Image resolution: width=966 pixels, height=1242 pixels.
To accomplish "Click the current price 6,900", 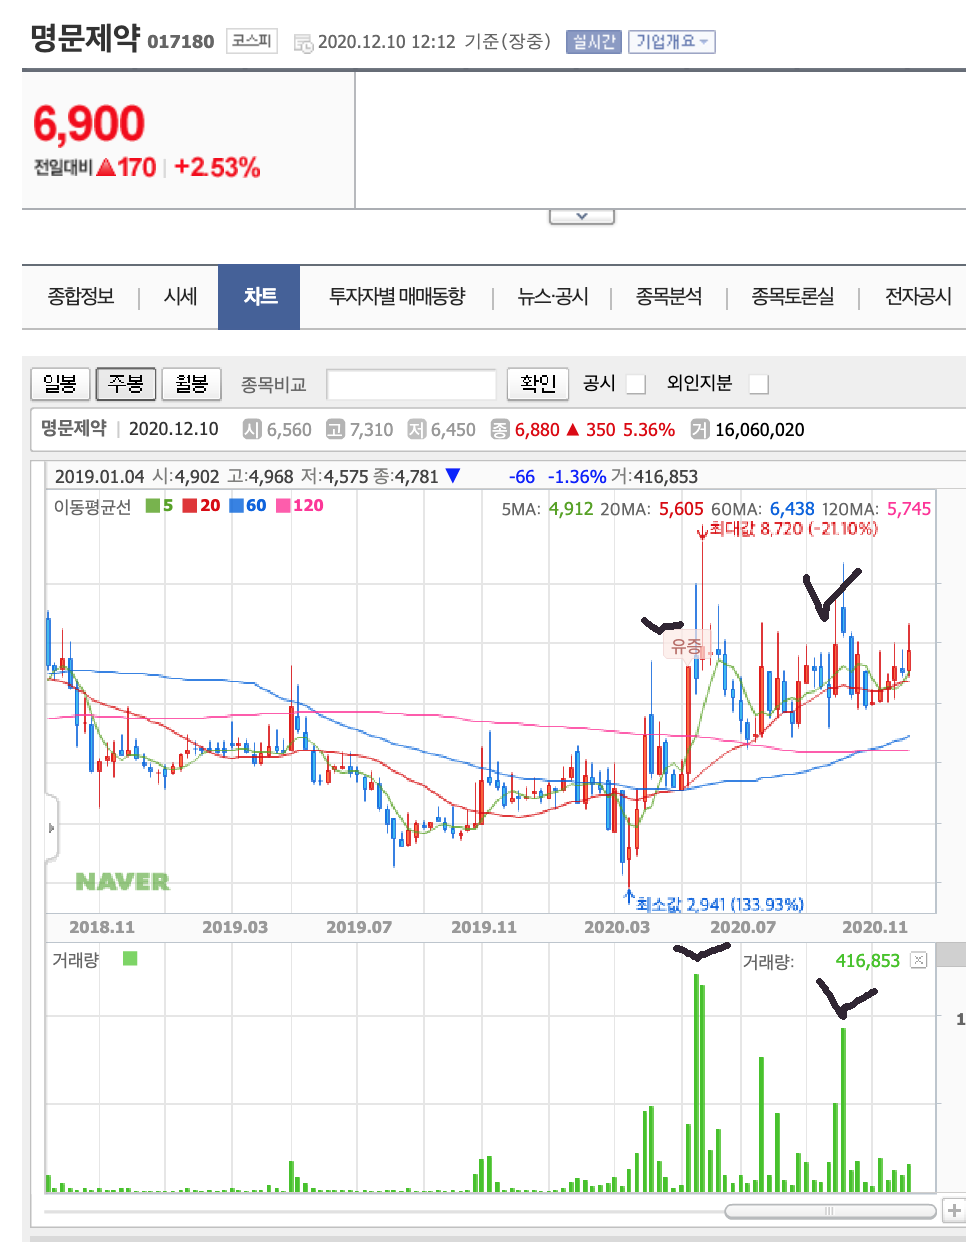I will click(89, 124).
